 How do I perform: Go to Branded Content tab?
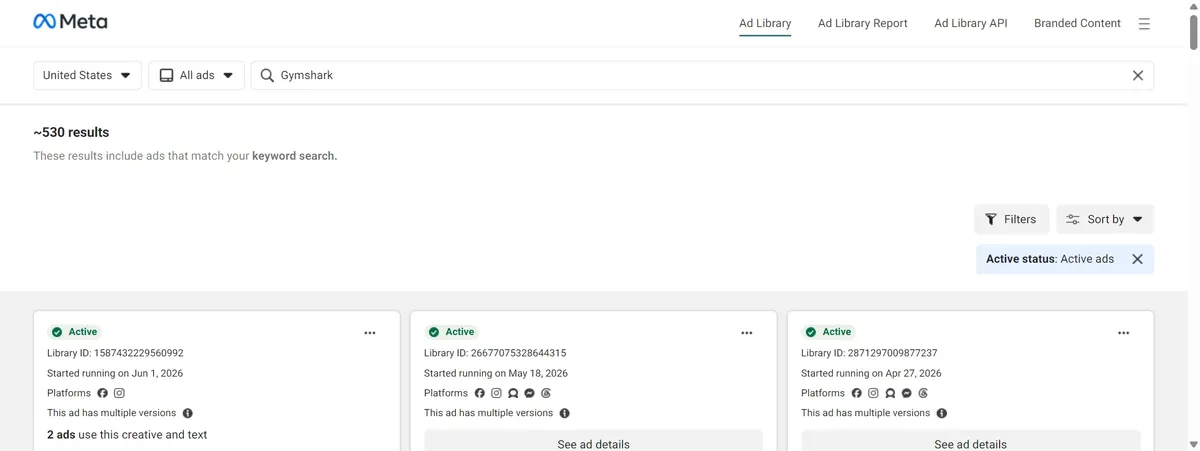[x=1077, y=23]
